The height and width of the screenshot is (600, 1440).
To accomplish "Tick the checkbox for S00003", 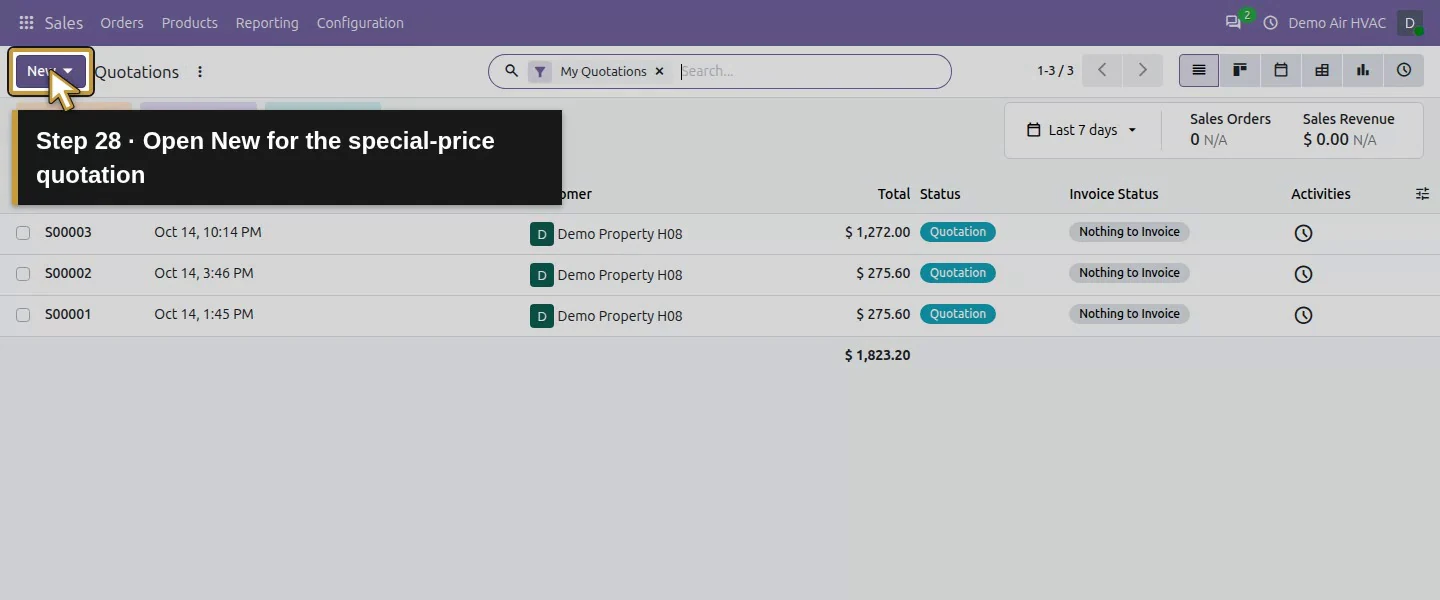I will pyautogui.click(x=23, y=233).
